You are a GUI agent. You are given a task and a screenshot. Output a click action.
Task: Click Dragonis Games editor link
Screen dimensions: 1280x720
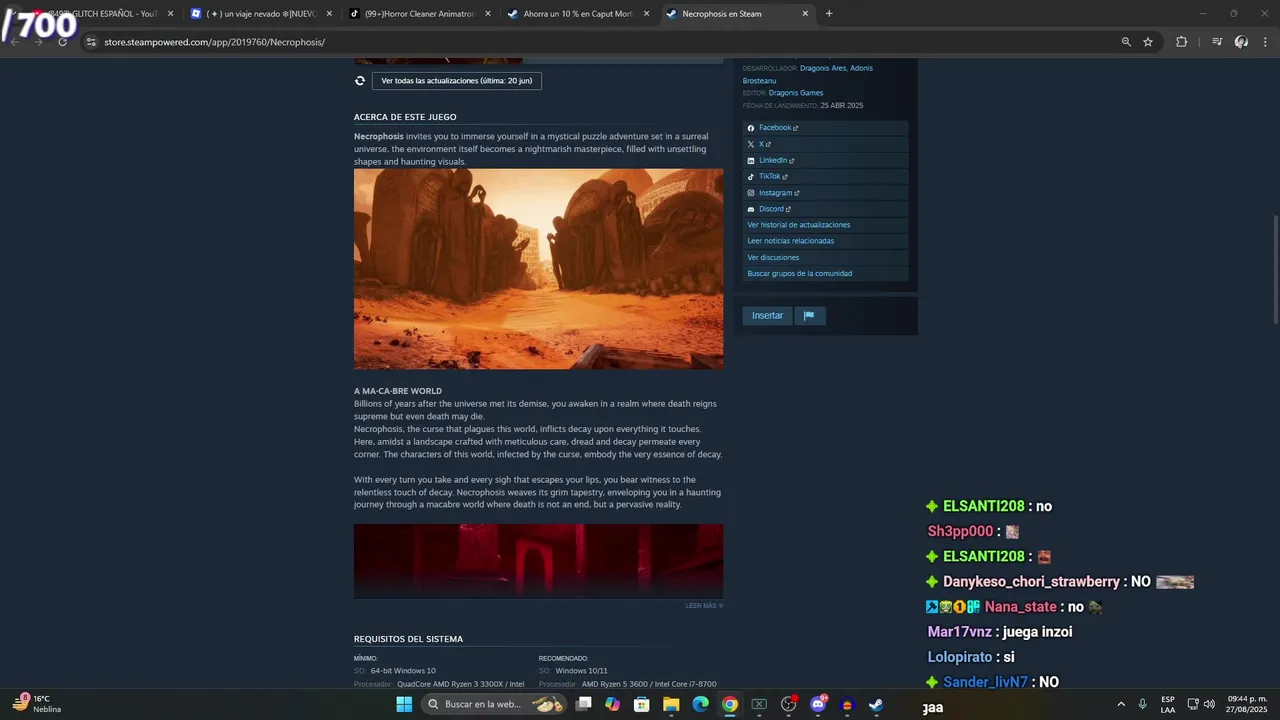click(796, 93)
